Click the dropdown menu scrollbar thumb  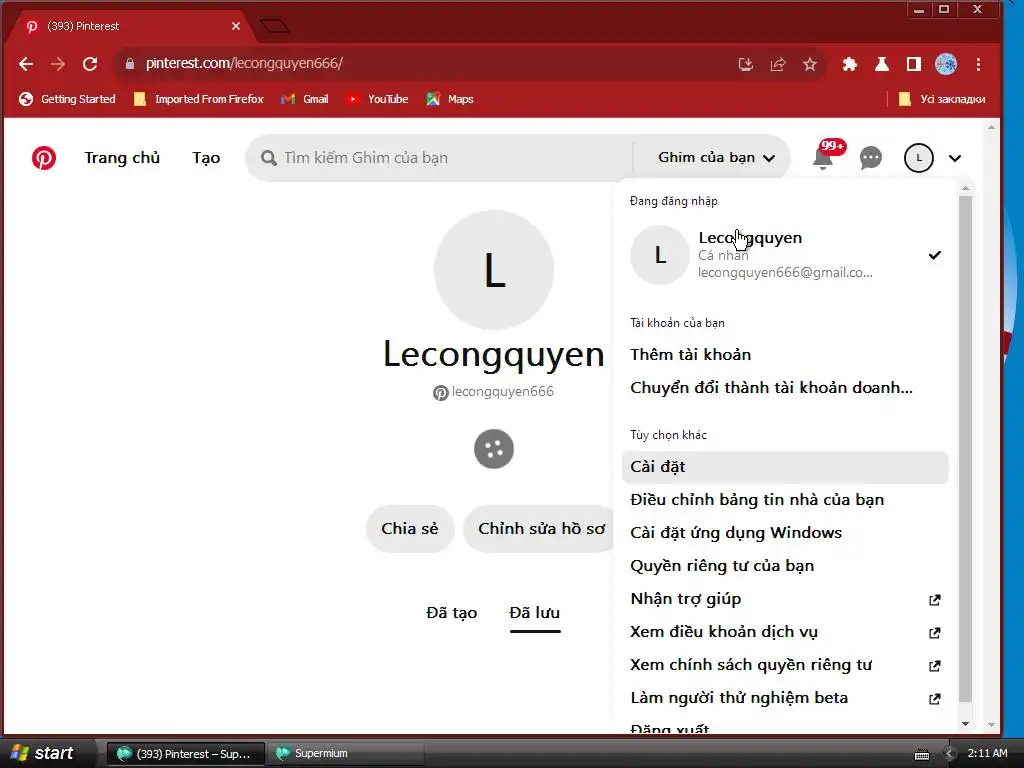pos(965,449)
